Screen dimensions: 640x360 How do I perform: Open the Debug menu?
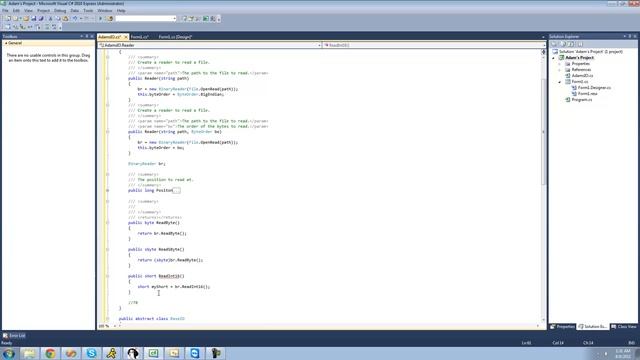click(x=60, y=11)
